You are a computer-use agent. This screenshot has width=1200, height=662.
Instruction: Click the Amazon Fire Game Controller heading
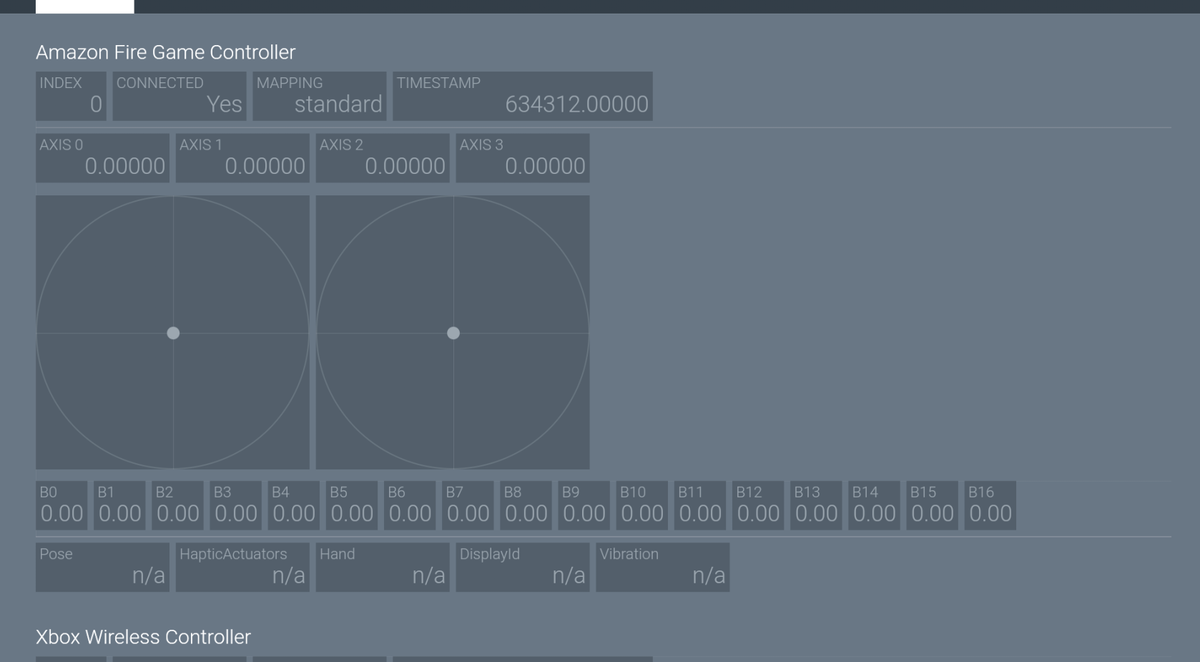[166, 52]
